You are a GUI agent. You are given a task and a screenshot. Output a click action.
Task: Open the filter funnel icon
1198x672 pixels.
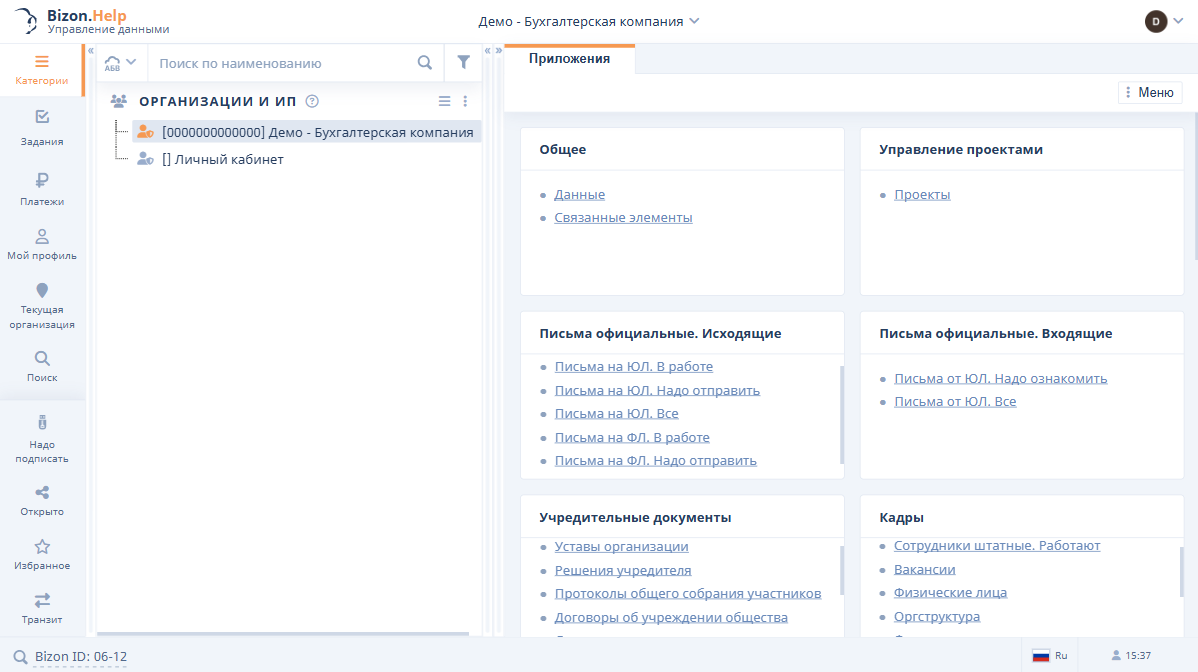pos(463,63)
